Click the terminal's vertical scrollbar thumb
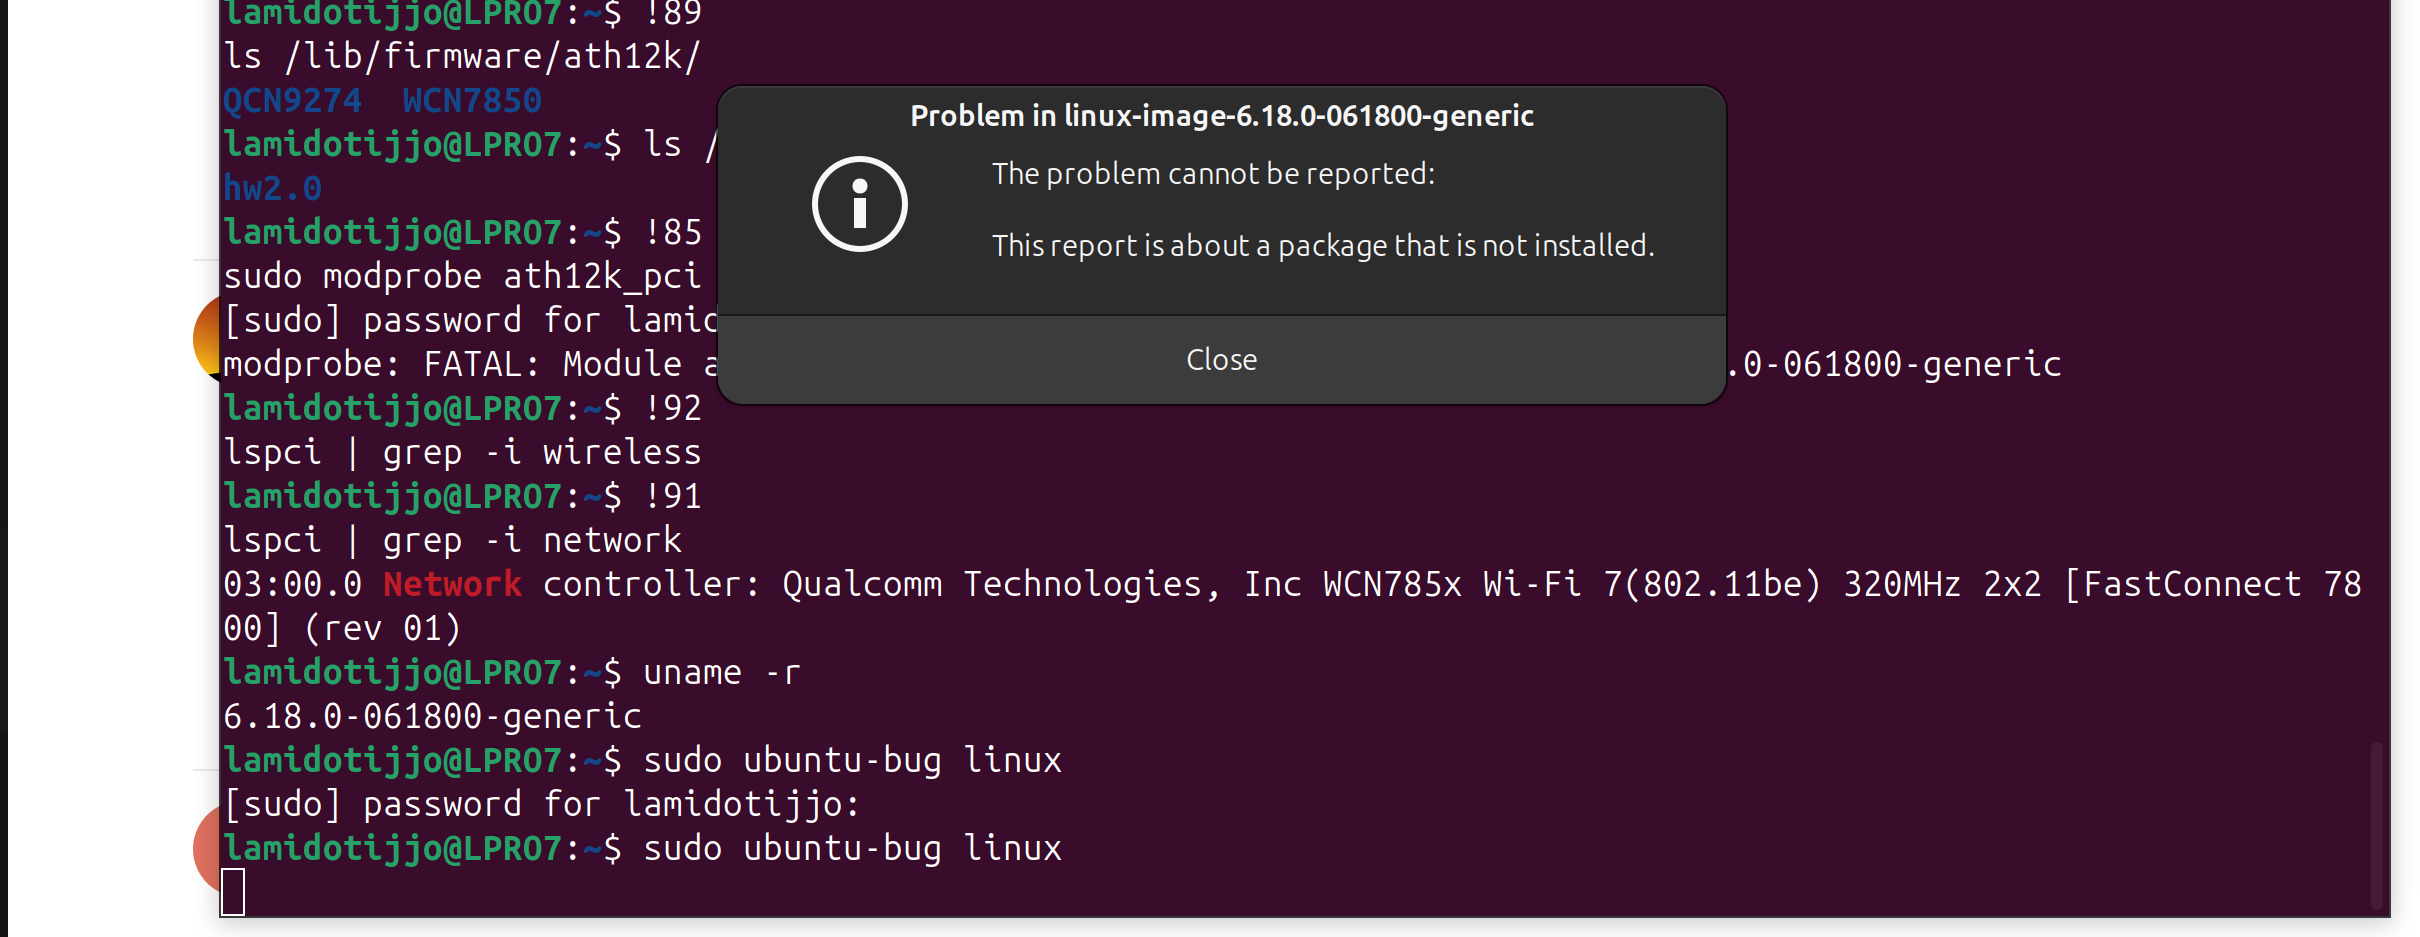 2376,825
